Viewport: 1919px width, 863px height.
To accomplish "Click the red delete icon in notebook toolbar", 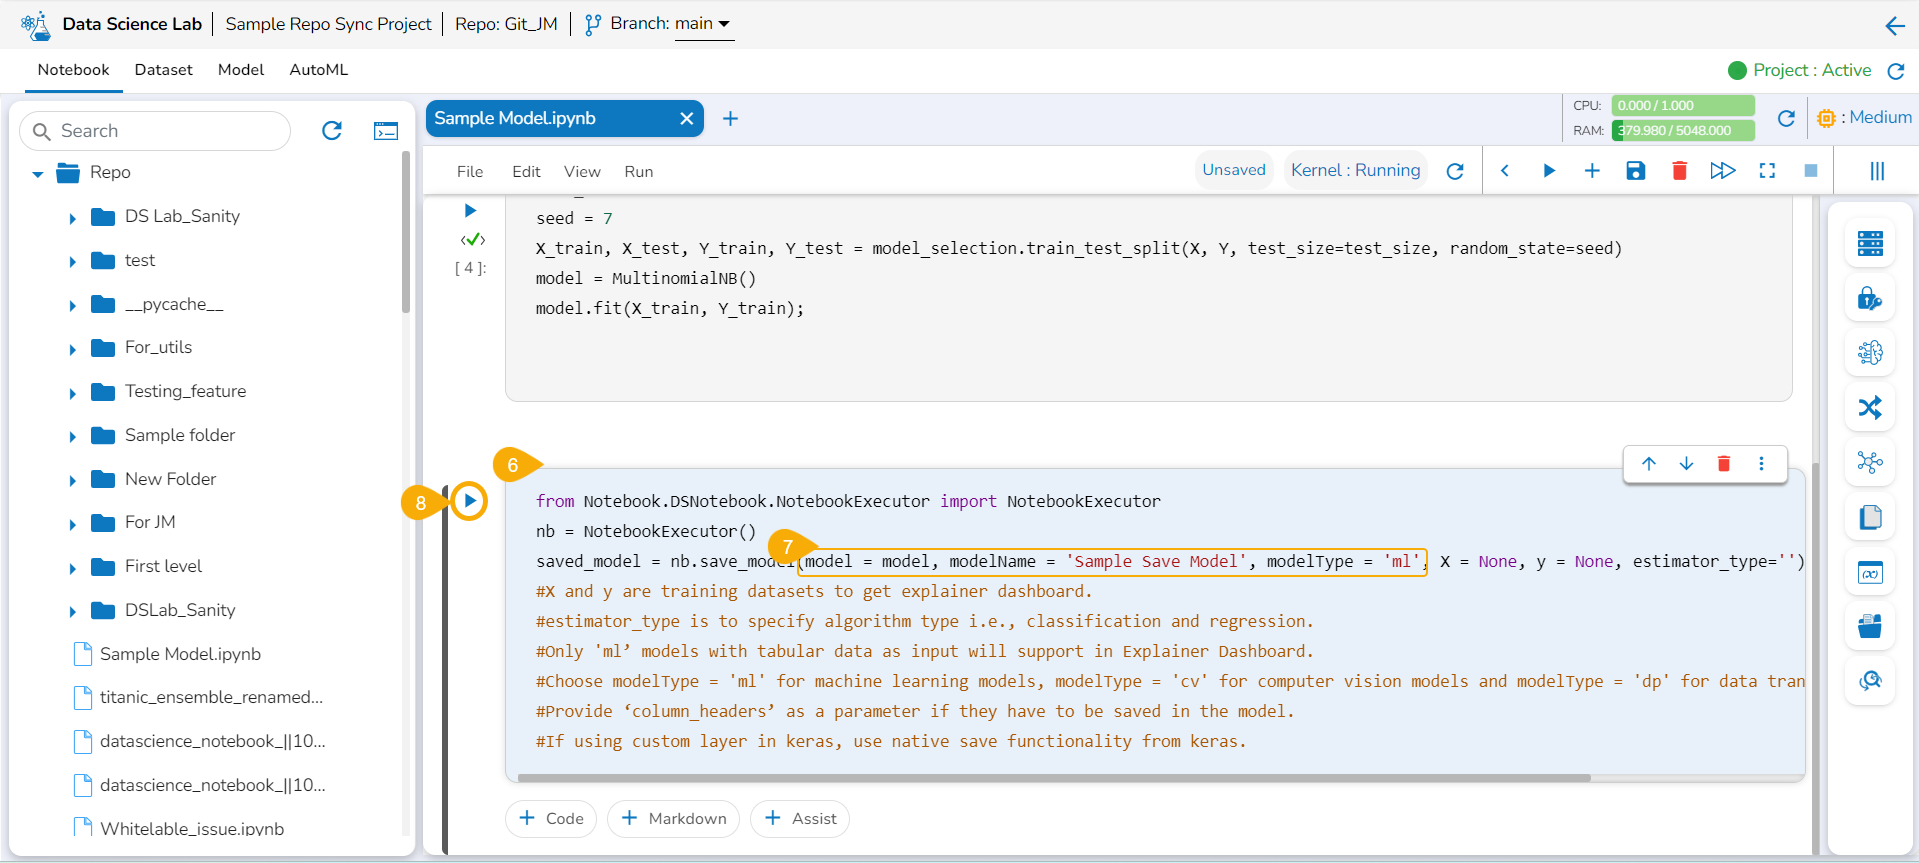I will click(x=1679, y=171).
